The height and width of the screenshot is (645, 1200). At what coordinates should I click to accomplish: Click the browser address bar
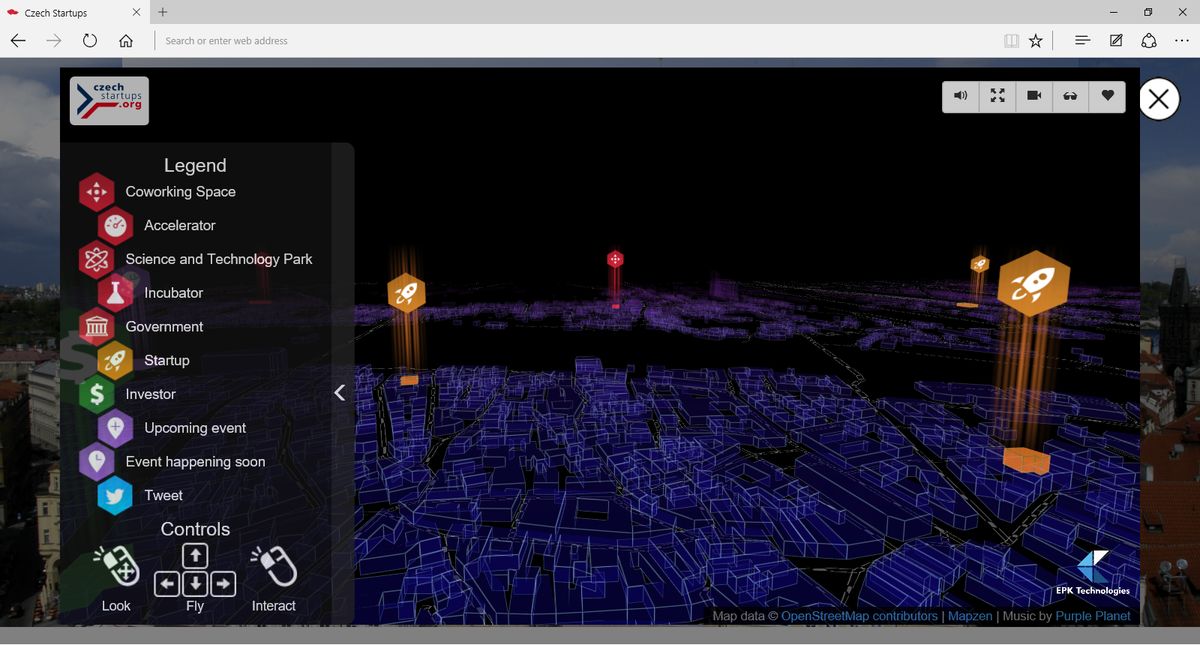pos(570,41)
